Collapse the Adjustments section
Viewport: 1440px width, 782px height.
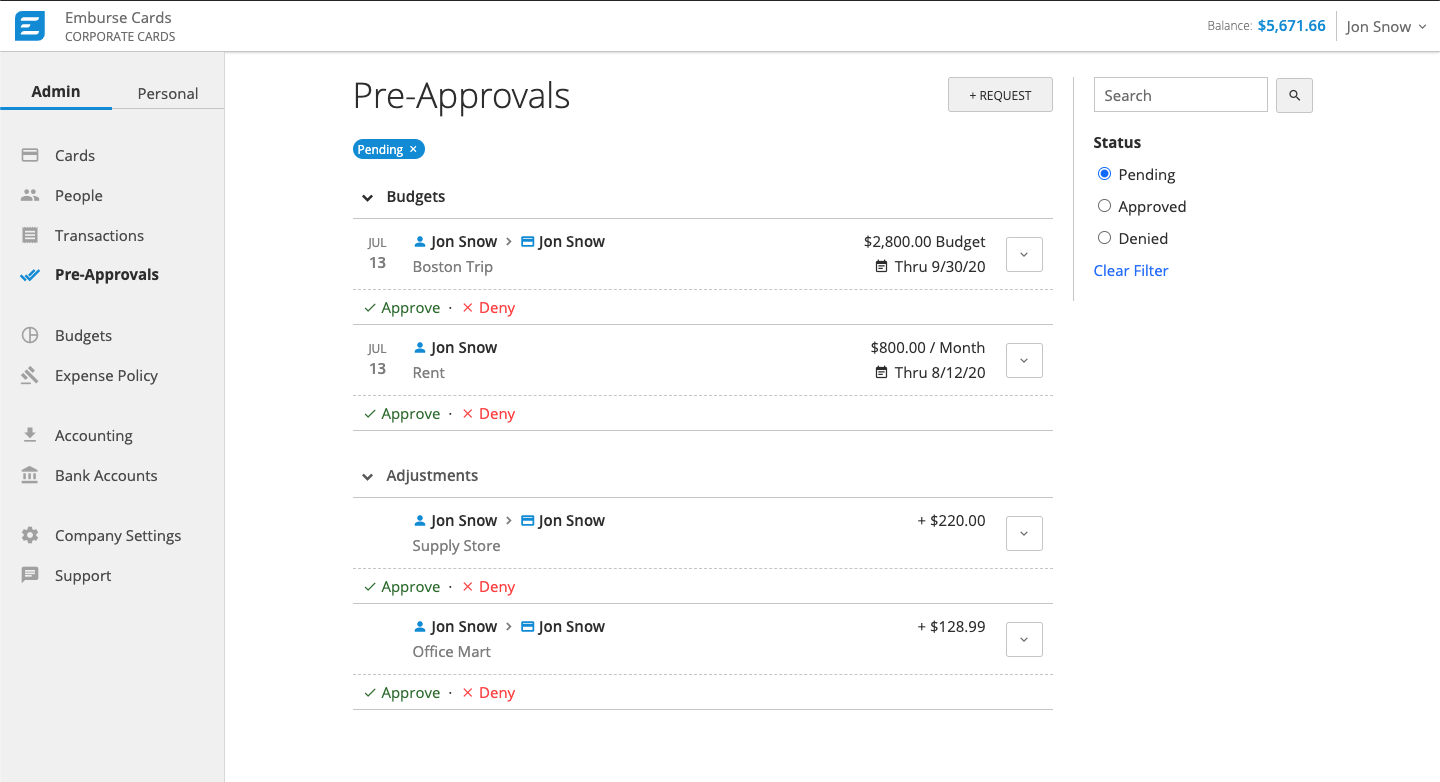point(368,476)
